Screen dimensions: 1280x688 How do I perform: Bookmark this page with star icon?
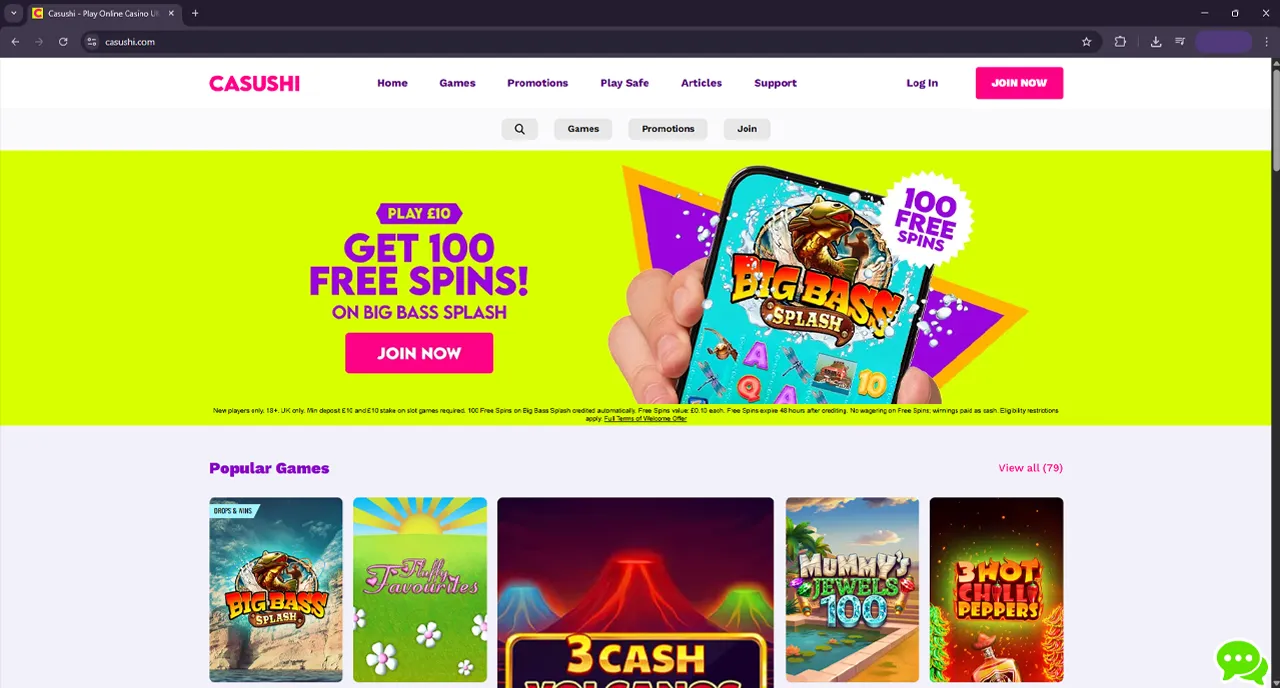click(x=1086, y=42)
